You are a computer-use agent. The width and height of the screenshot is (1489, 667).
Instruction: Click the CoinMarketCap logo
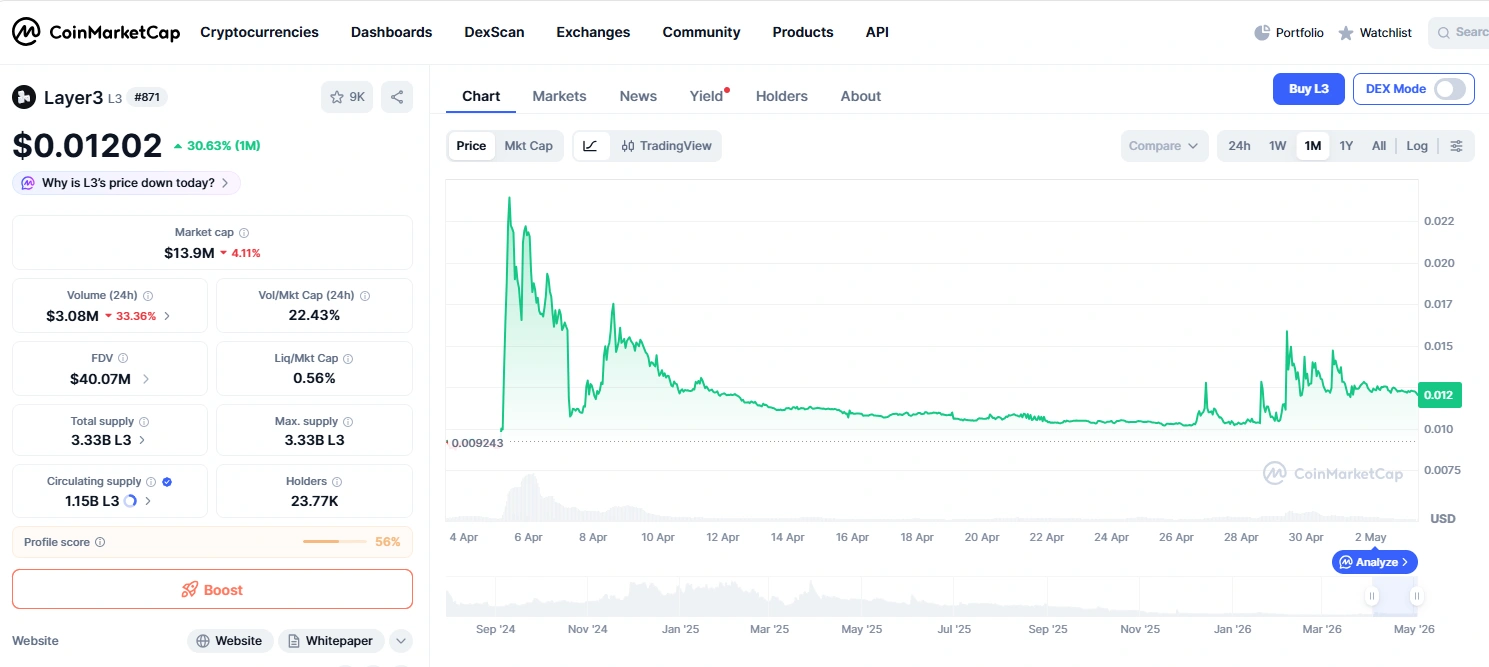pyautogui.click(x=96, y=32)
